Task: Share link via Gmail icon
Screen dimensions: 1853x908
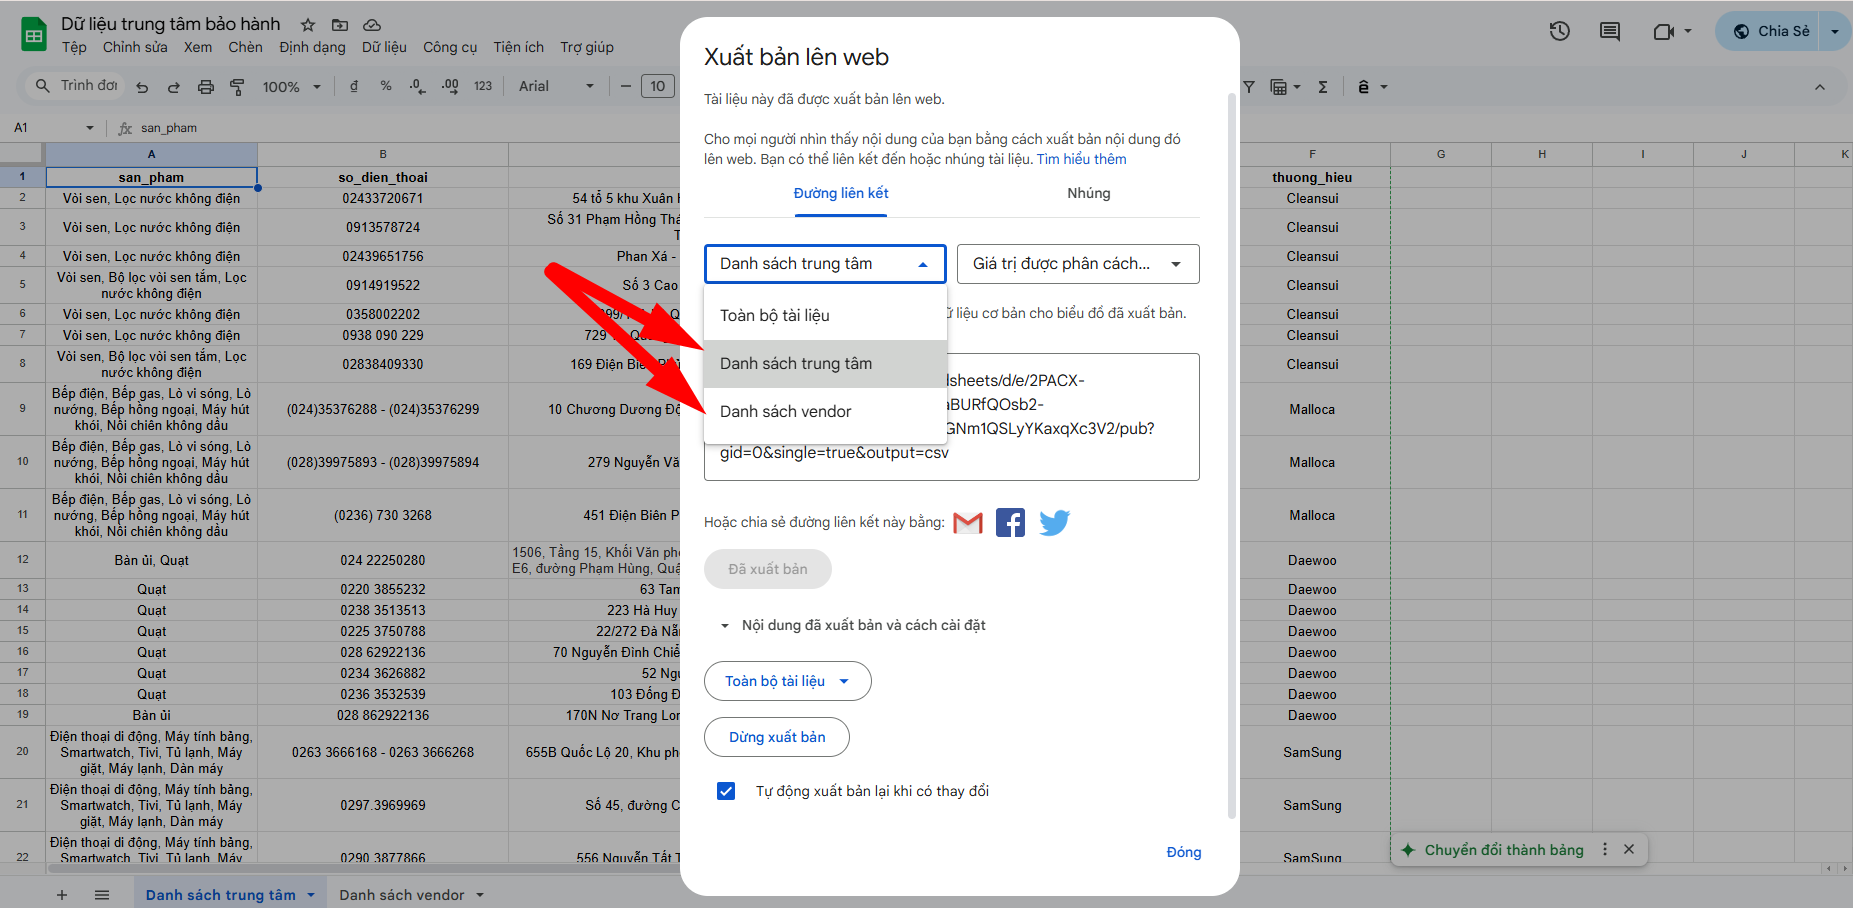Action: (x=968, y=523)
